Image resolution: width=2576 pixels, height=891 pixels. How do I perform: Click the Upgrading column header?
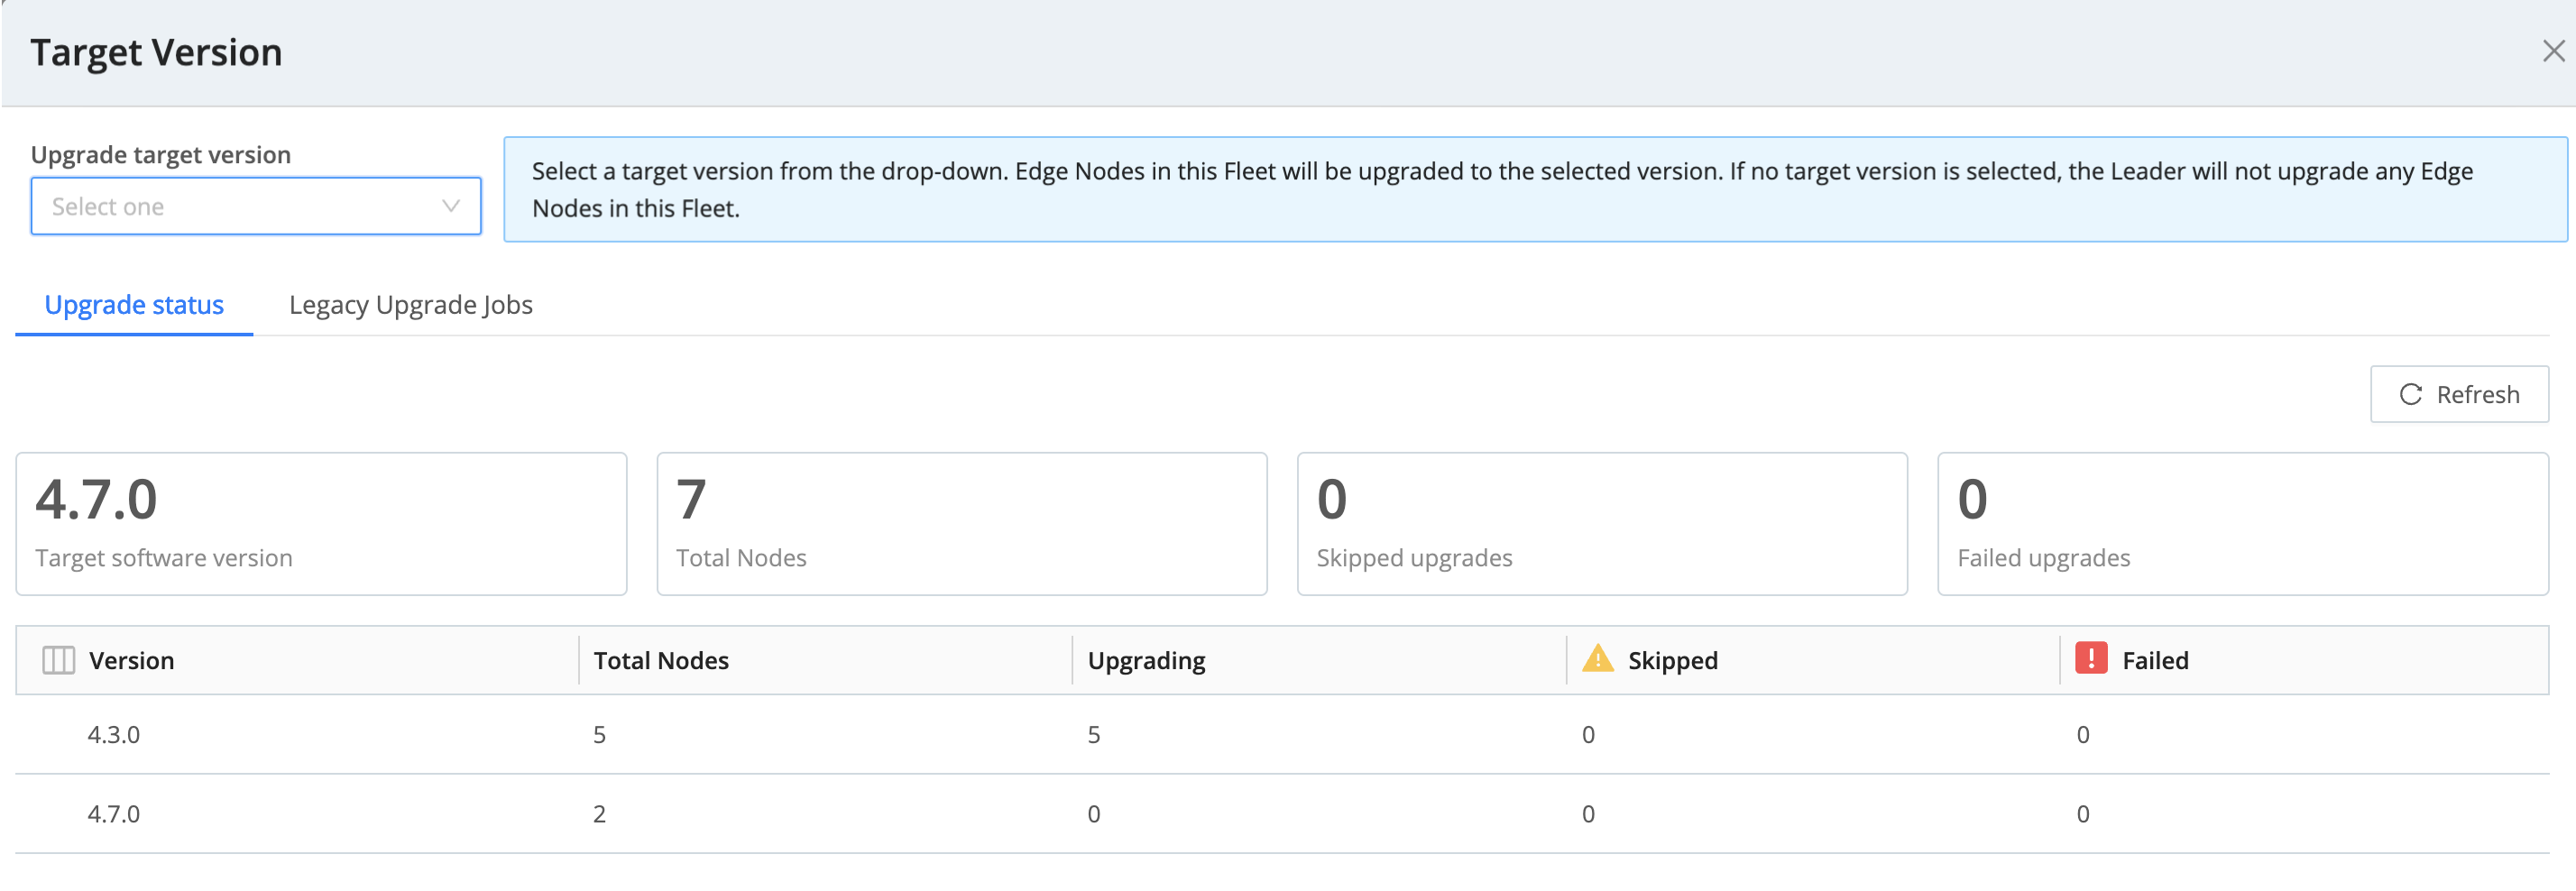pyautogui.click(x=1146, y=659)
